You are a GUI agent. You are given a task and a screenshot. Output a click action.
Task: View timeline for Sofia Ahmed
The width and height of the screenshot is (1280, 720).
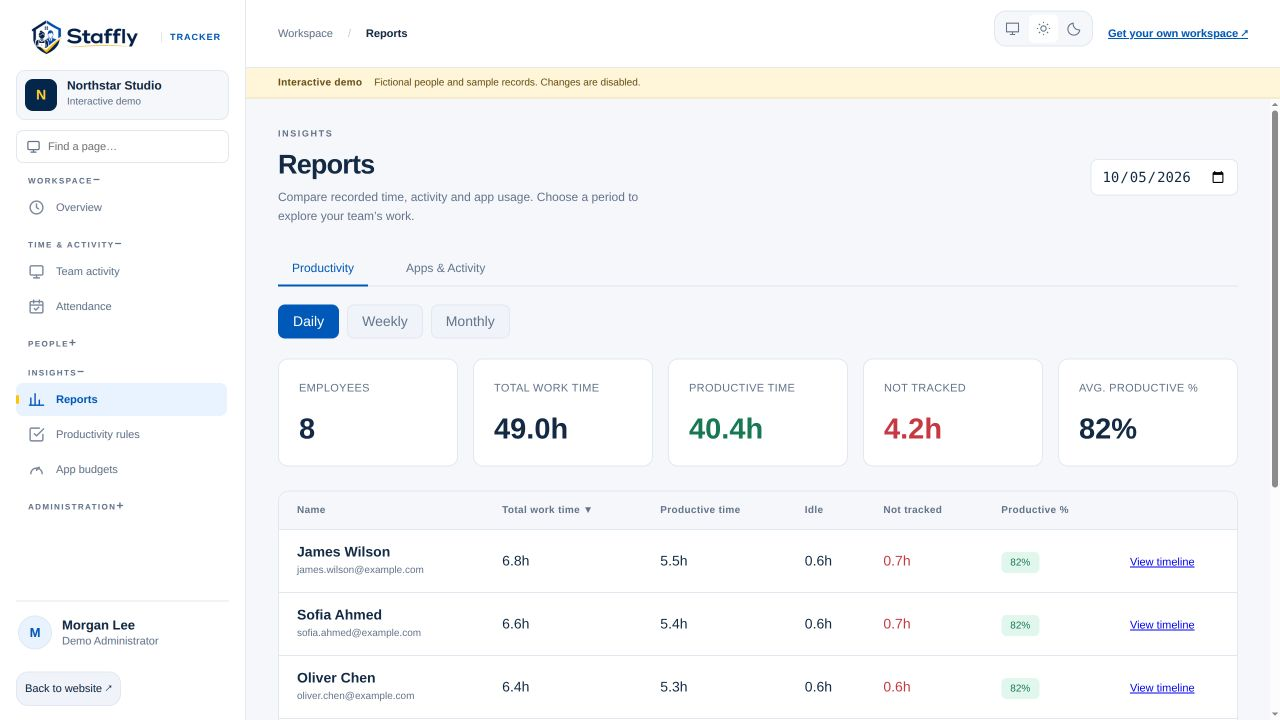click(1162, 625)
